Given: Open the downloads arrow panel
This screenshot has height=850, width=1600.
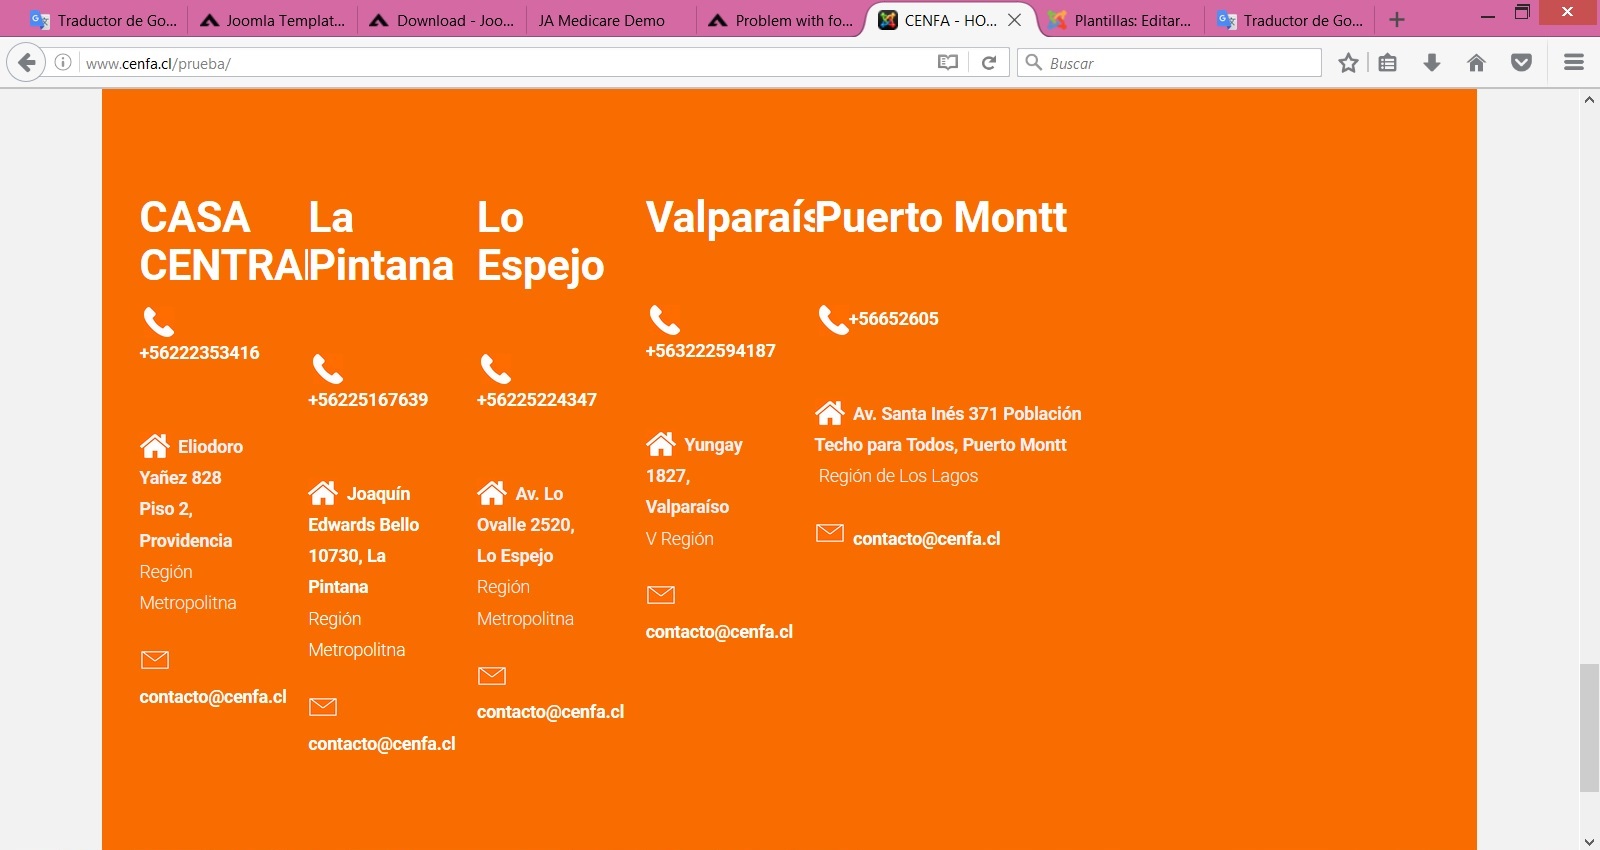Looking at the screenshot, I should pyautogui.click(x=1432, y=63).
